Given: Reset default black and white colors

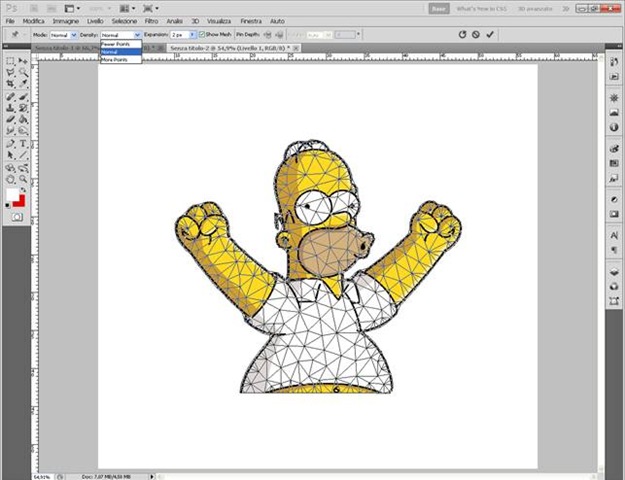Looking at the screenshot, I should click(x=8, y=206).
